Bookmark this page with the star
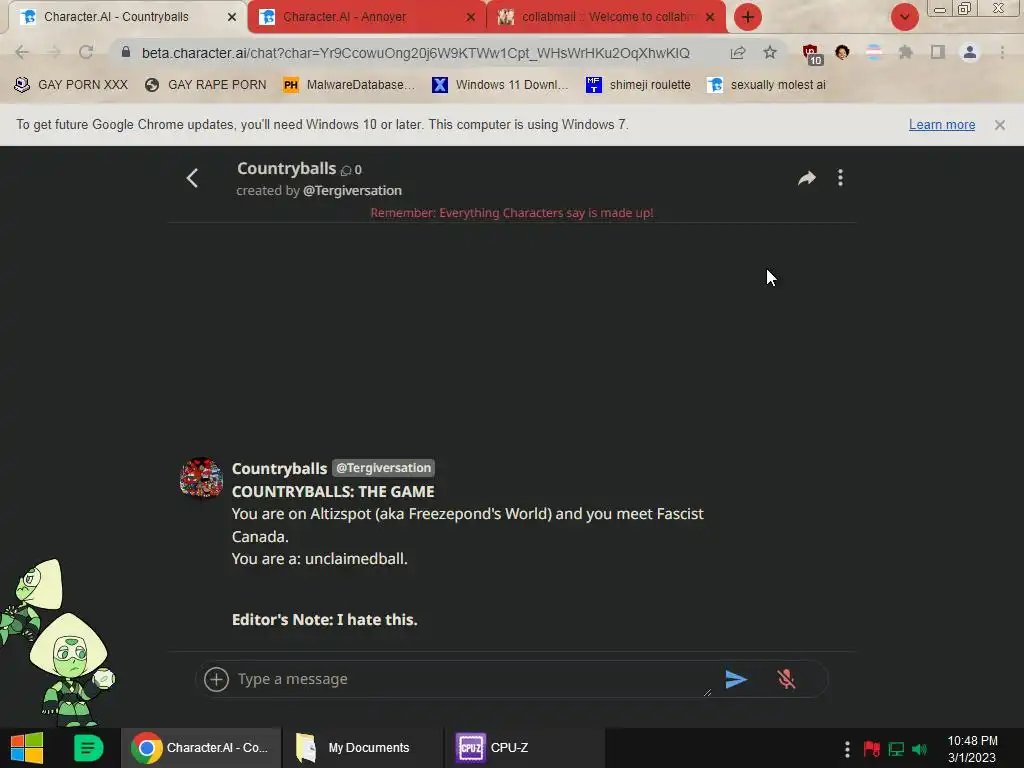Viewport: 1024px width, 768px height. [770, 52]
